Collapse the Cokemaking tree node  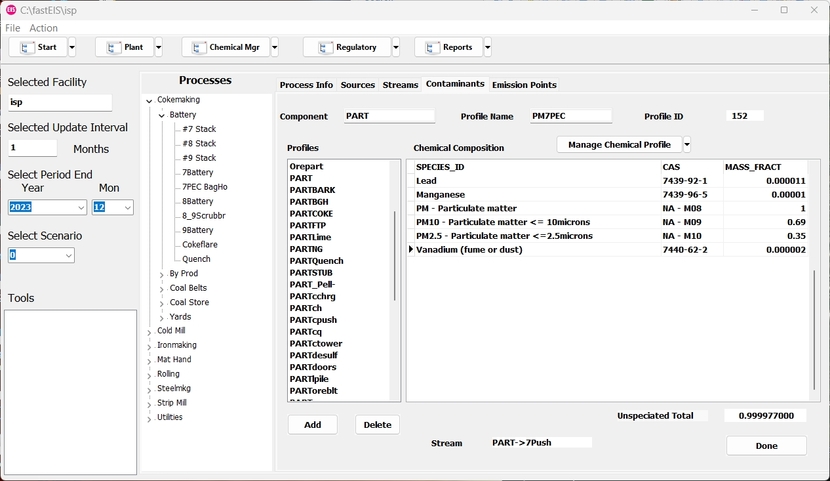(149, 100)
